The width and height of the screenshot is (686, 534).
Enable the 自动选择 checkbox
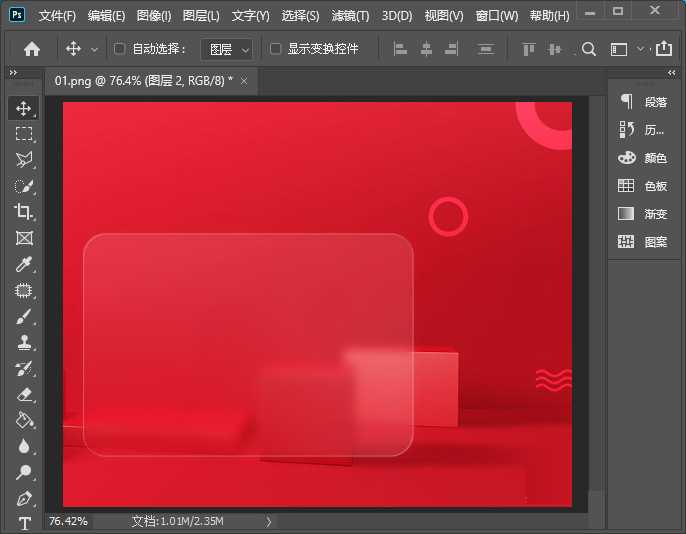click(x=120, y=49)
